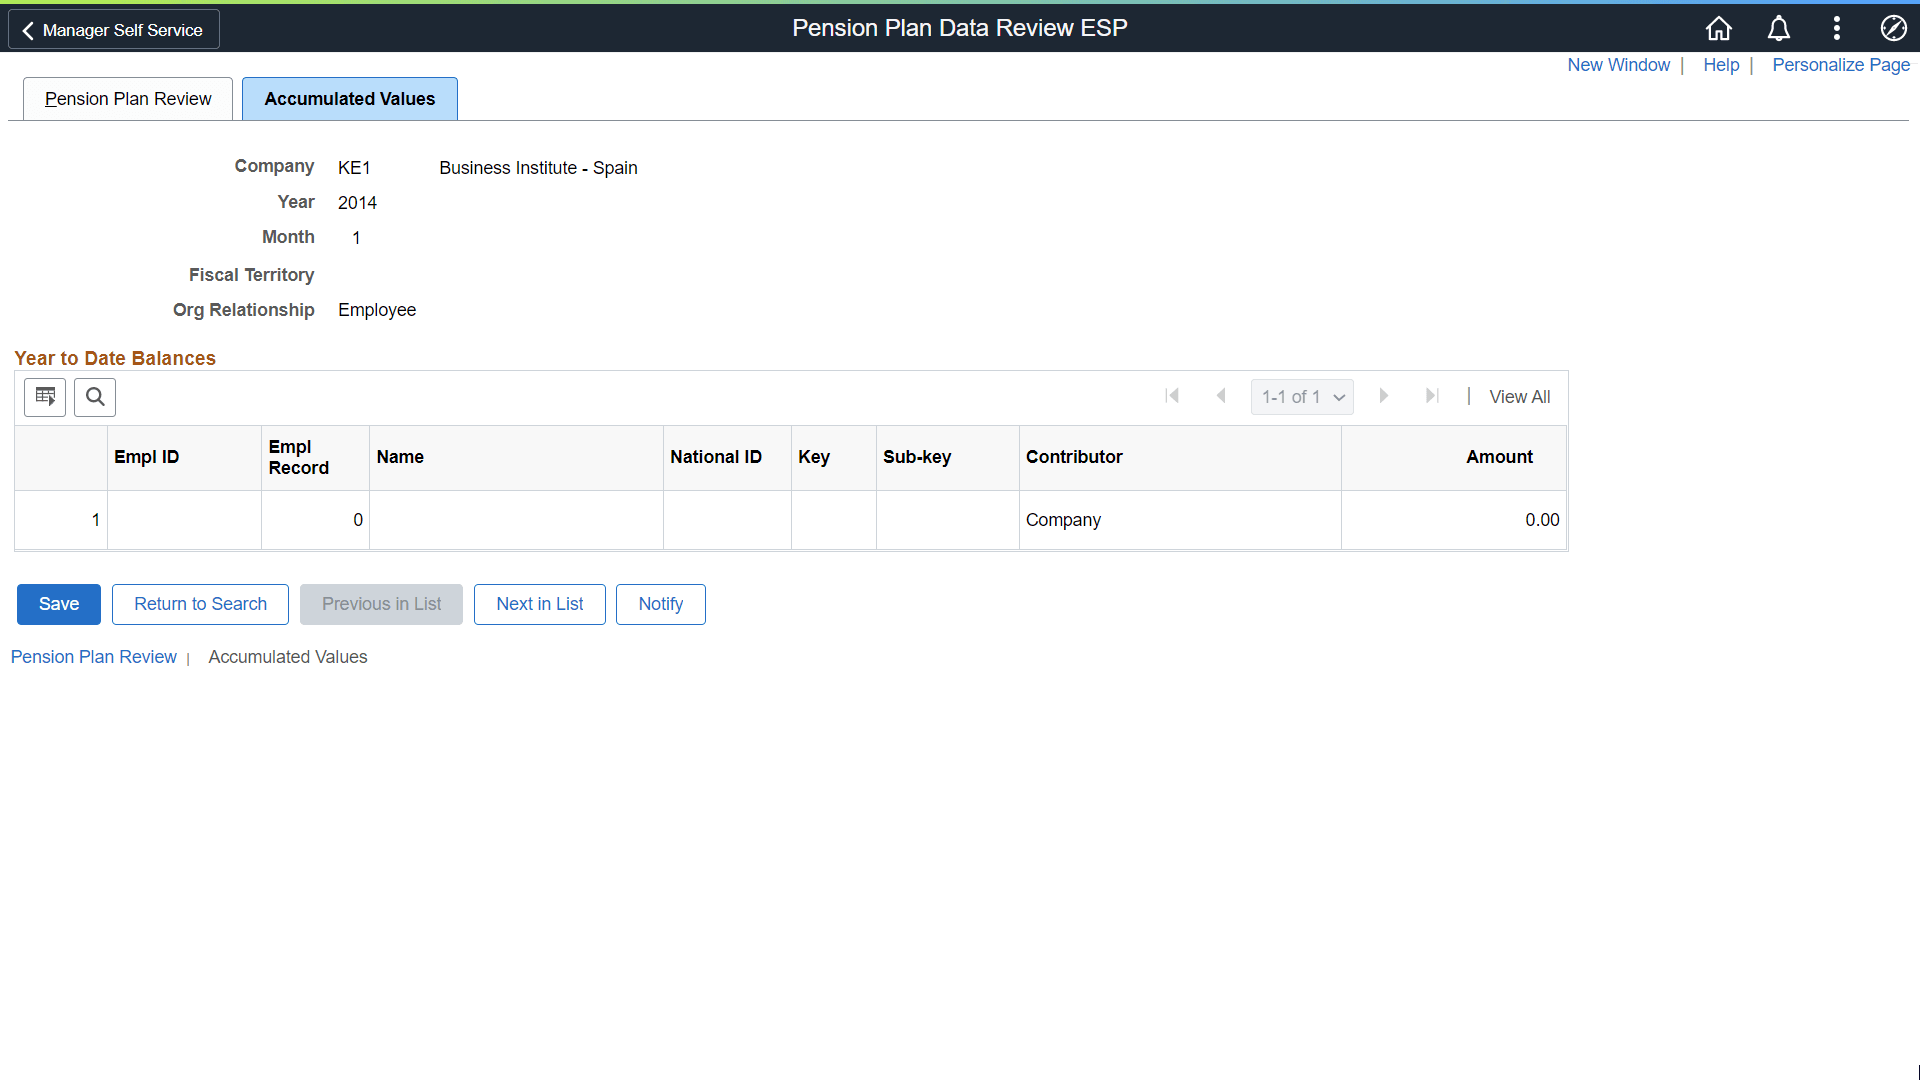Viewport: 1920px width, 1080px height.
Task: Click the NavBar compass icon
Action: tap(1893, 28)
